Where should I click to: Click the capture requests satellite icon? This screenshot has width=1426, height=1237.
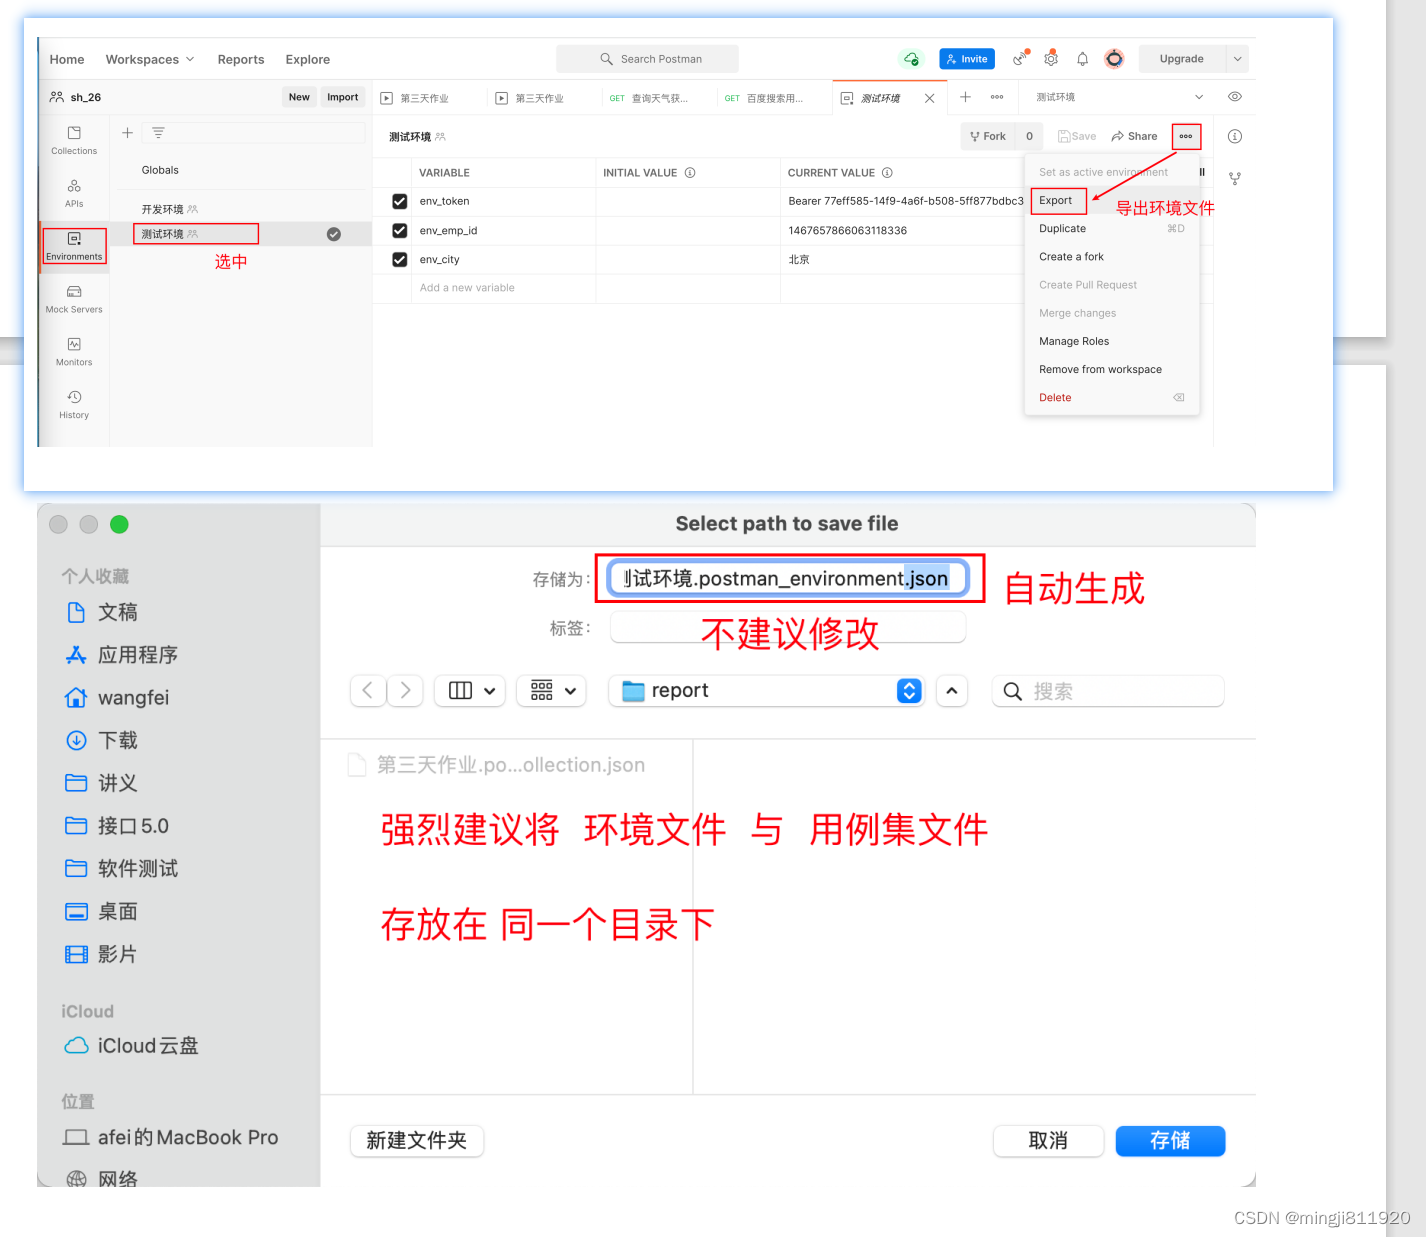pyautogui.click(x=1020, y=58)
